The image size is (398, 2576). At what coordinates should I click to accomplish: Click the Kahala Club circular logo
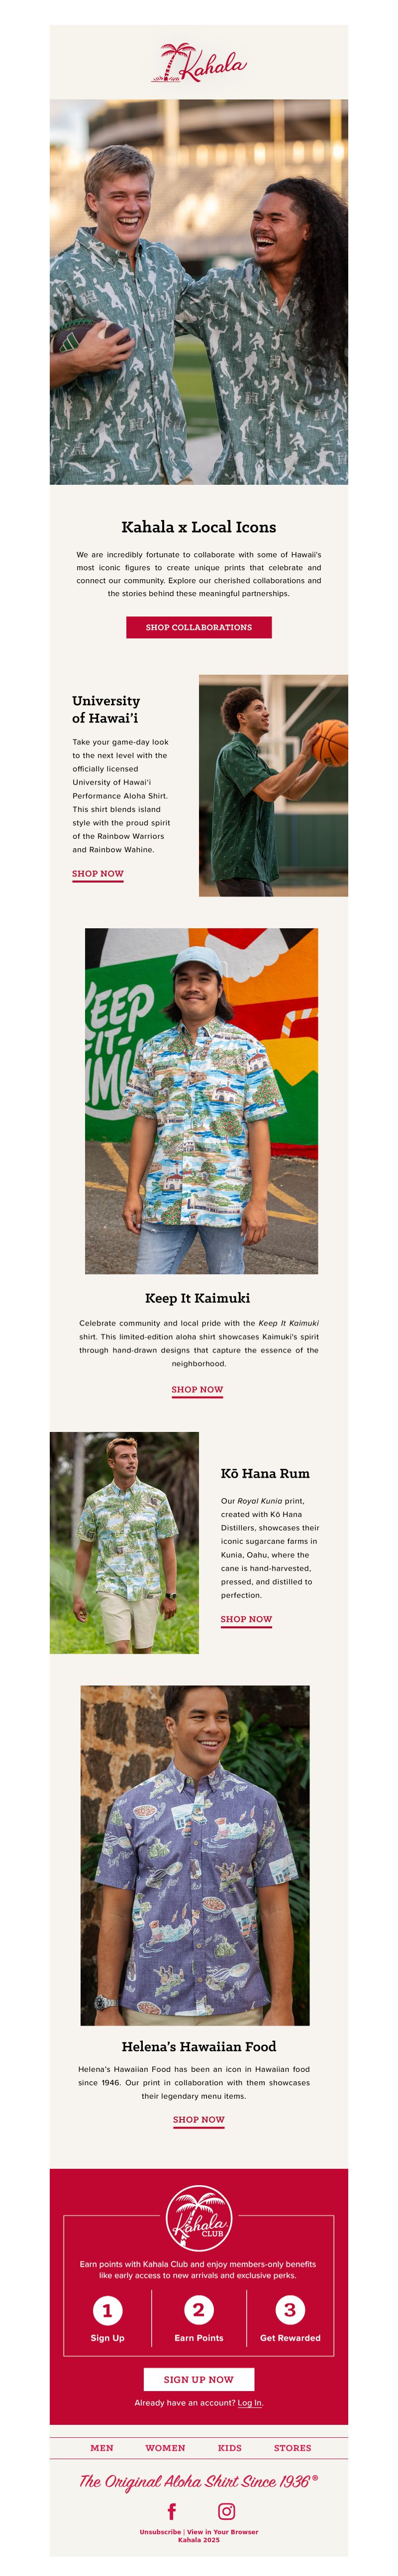click(199, 2218)
